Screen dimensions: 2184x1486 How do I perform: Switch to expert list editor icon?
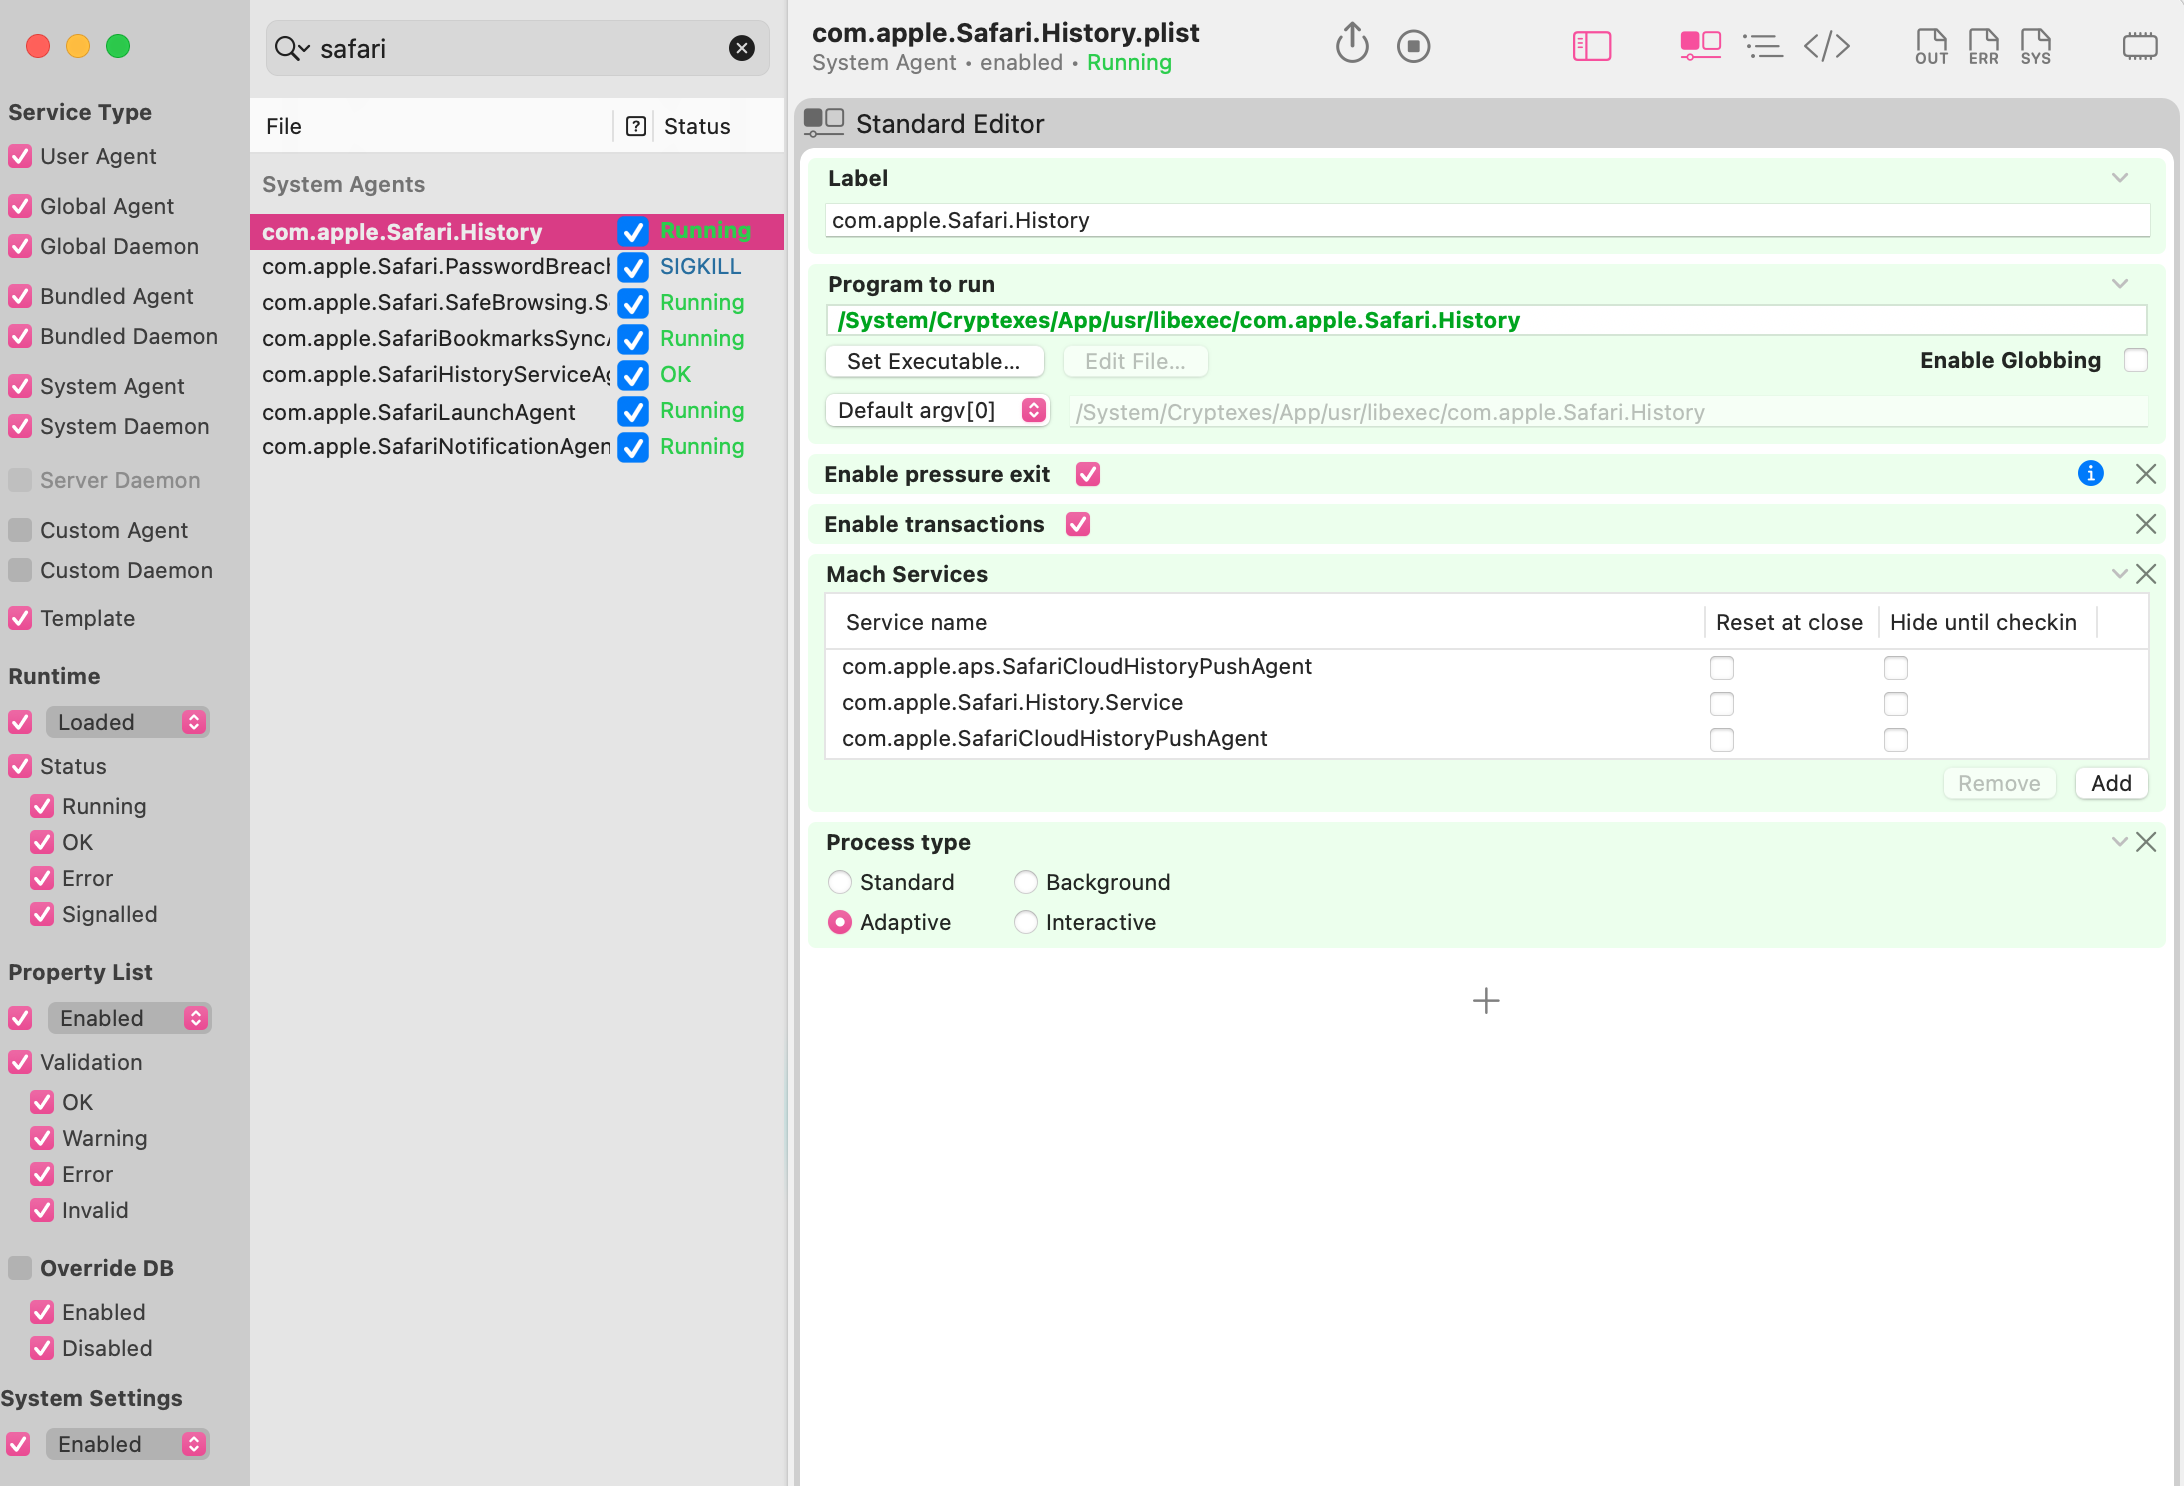pos(1762,46)
